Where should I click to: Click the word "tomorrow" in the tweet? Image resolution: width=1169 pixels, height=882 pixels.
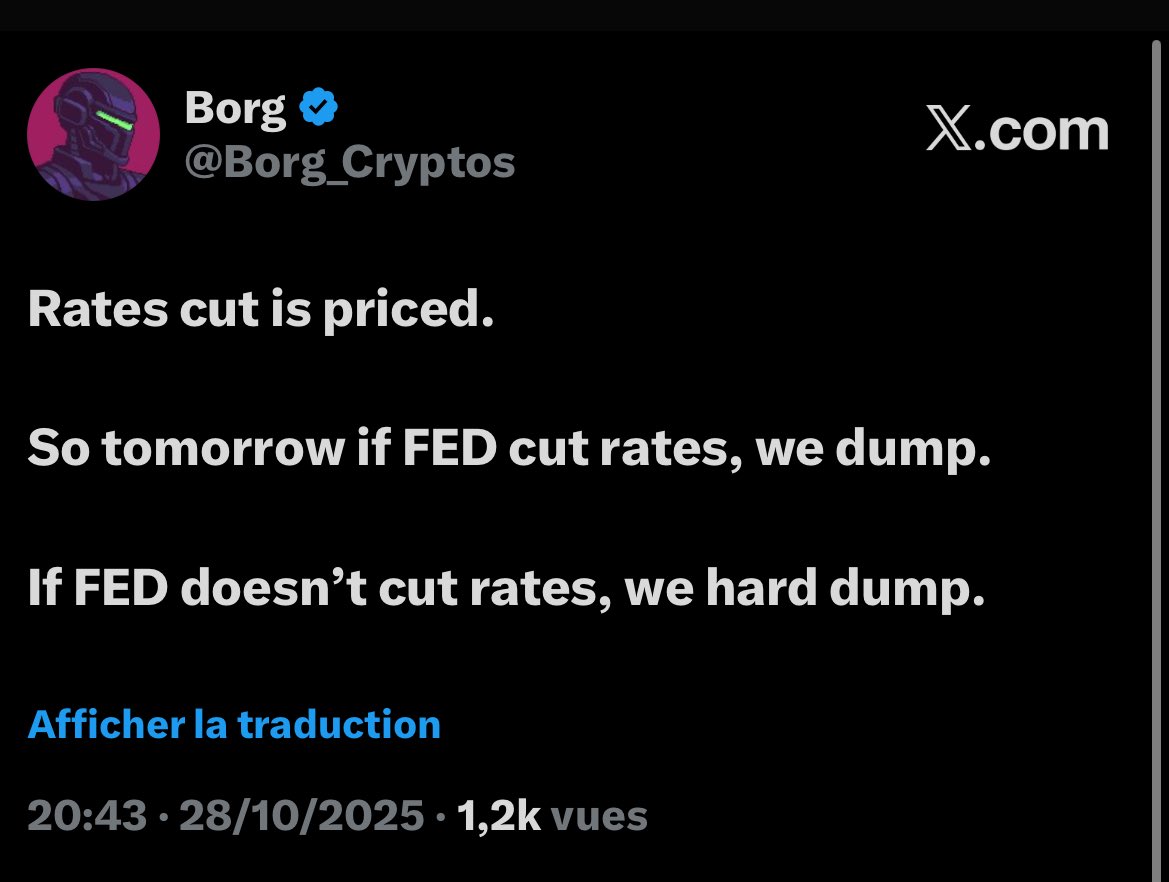(x=222, y=451)
